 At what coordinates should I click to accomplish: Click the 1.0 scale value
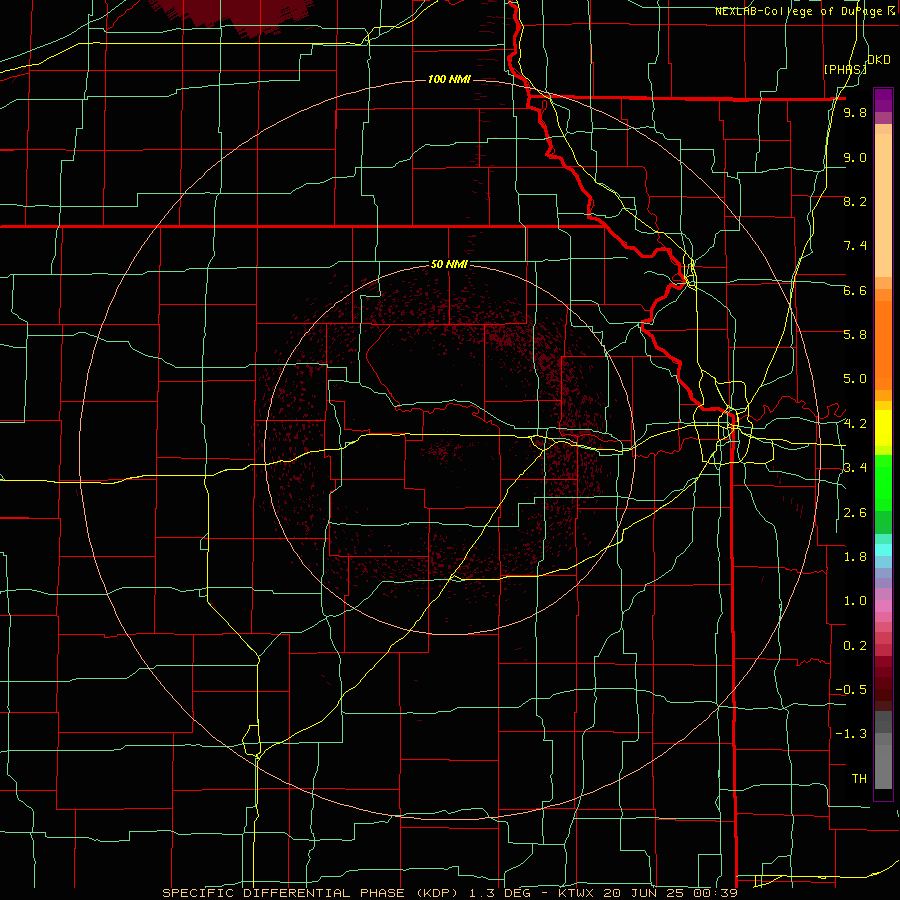pyautogui.click(x=855, y=601)
